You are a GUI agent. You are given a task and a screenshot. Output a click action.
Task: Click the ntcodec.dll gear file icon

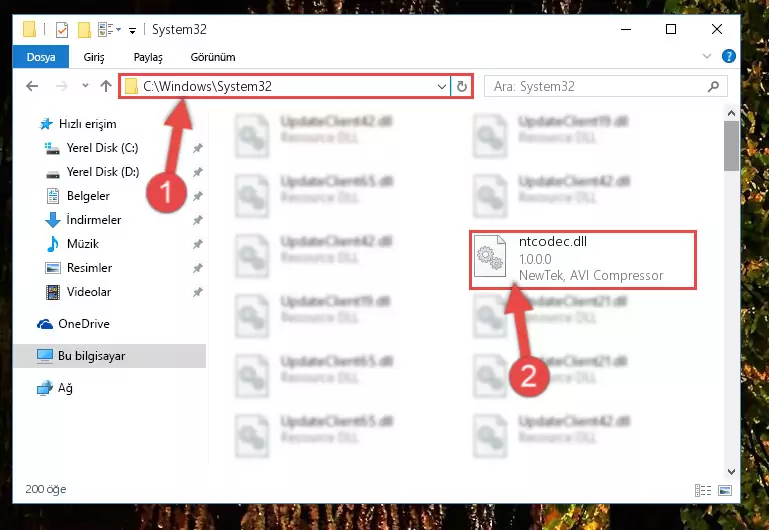tap(490, 256)
